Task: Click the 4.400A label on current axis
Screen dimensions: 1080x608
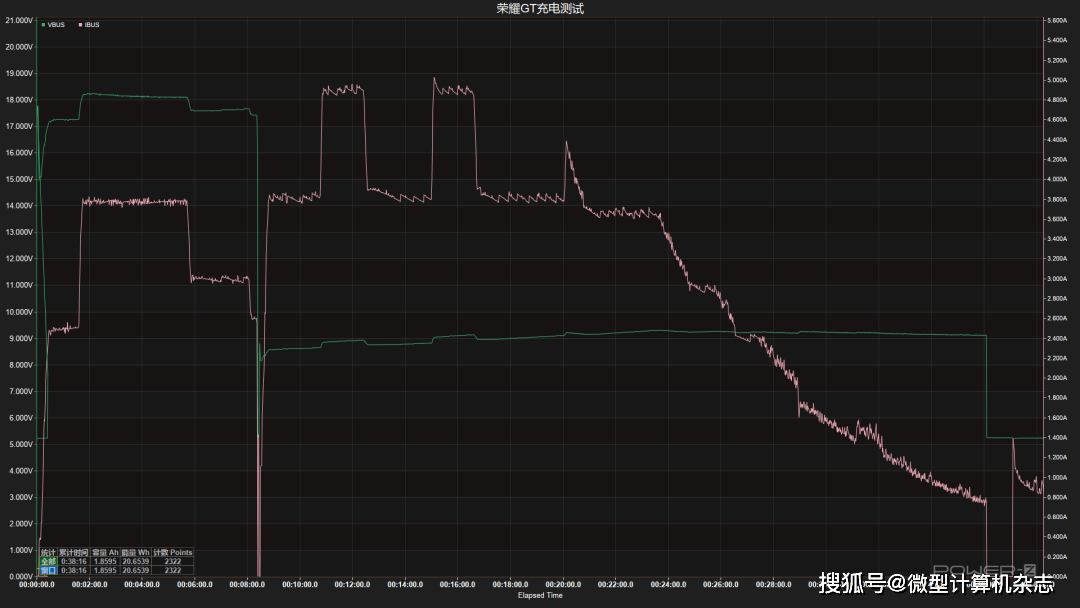Action: point(1057,140)
